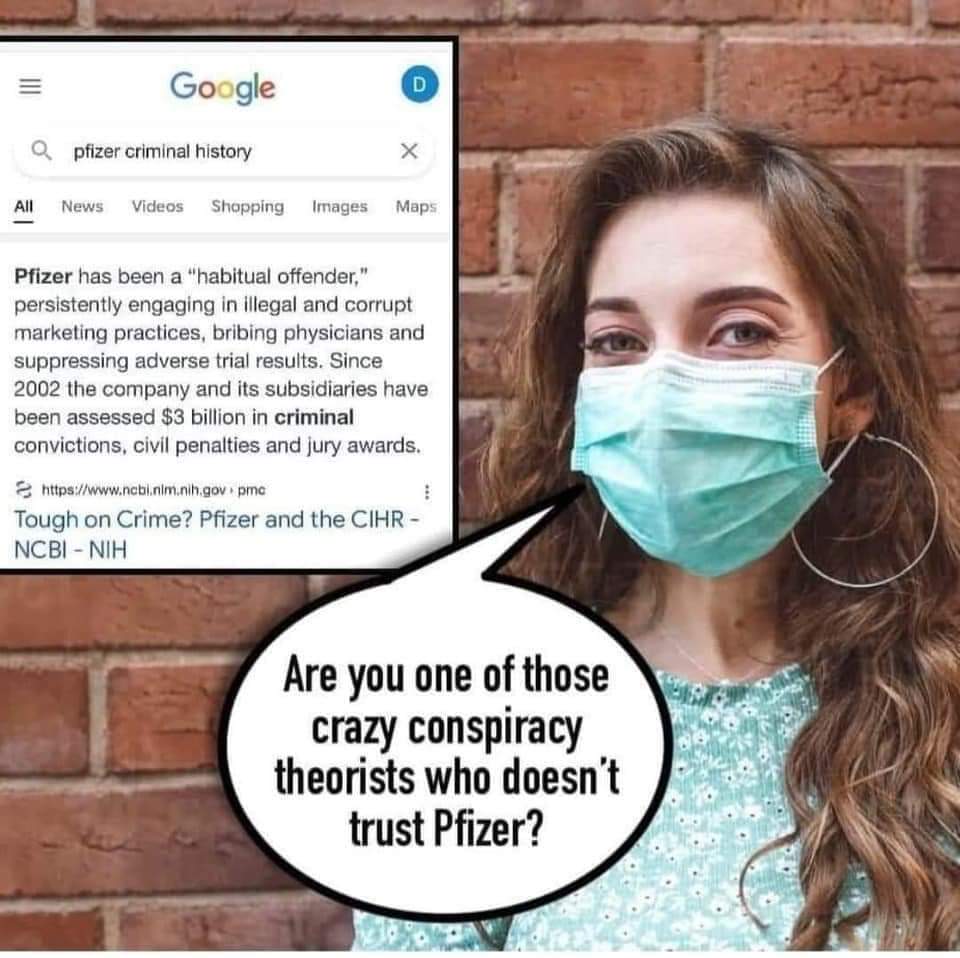Switch to the Videos tab
The height and width of the screenshot is (958, 960).
point(157,206)
